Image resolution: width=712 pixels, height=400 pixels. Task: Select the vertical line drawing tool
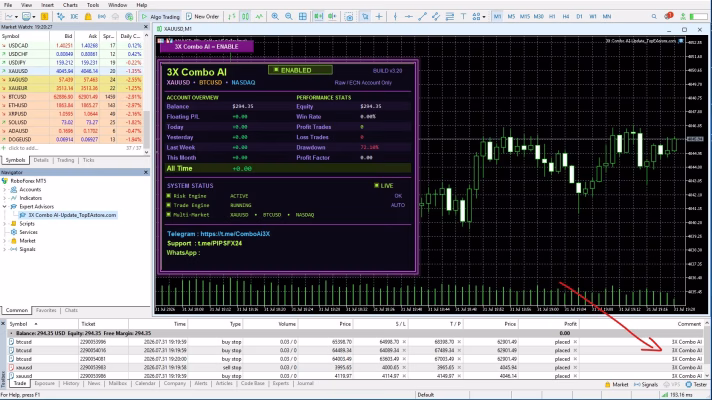pyautogui.click(x=395, y=16)
